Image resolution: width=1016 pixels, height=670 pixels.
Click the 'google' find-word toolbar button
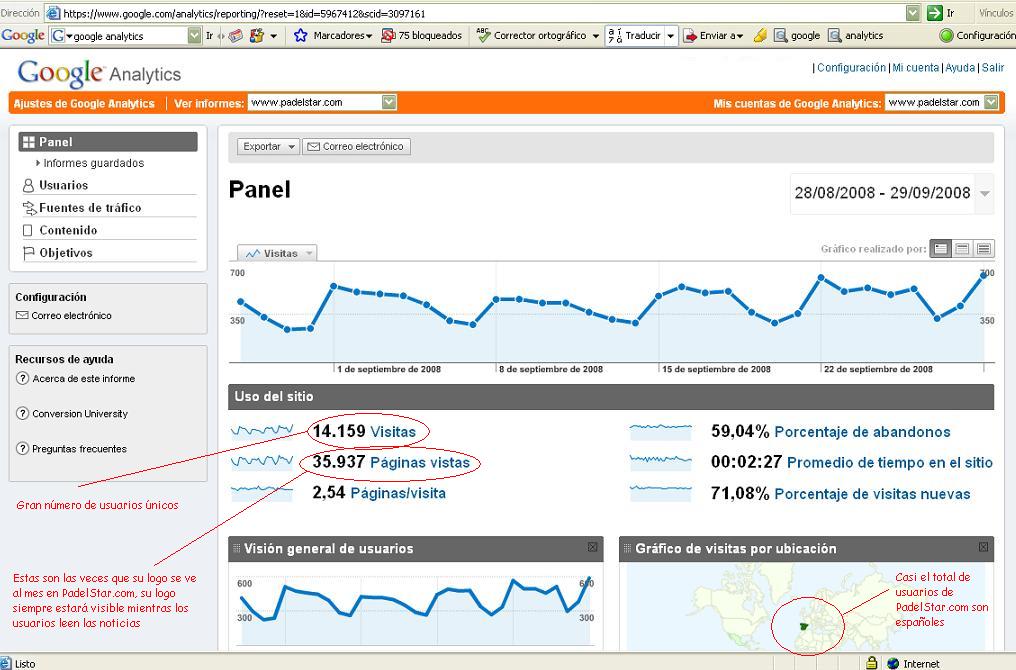pyautogui.click(x=797, y=36)
